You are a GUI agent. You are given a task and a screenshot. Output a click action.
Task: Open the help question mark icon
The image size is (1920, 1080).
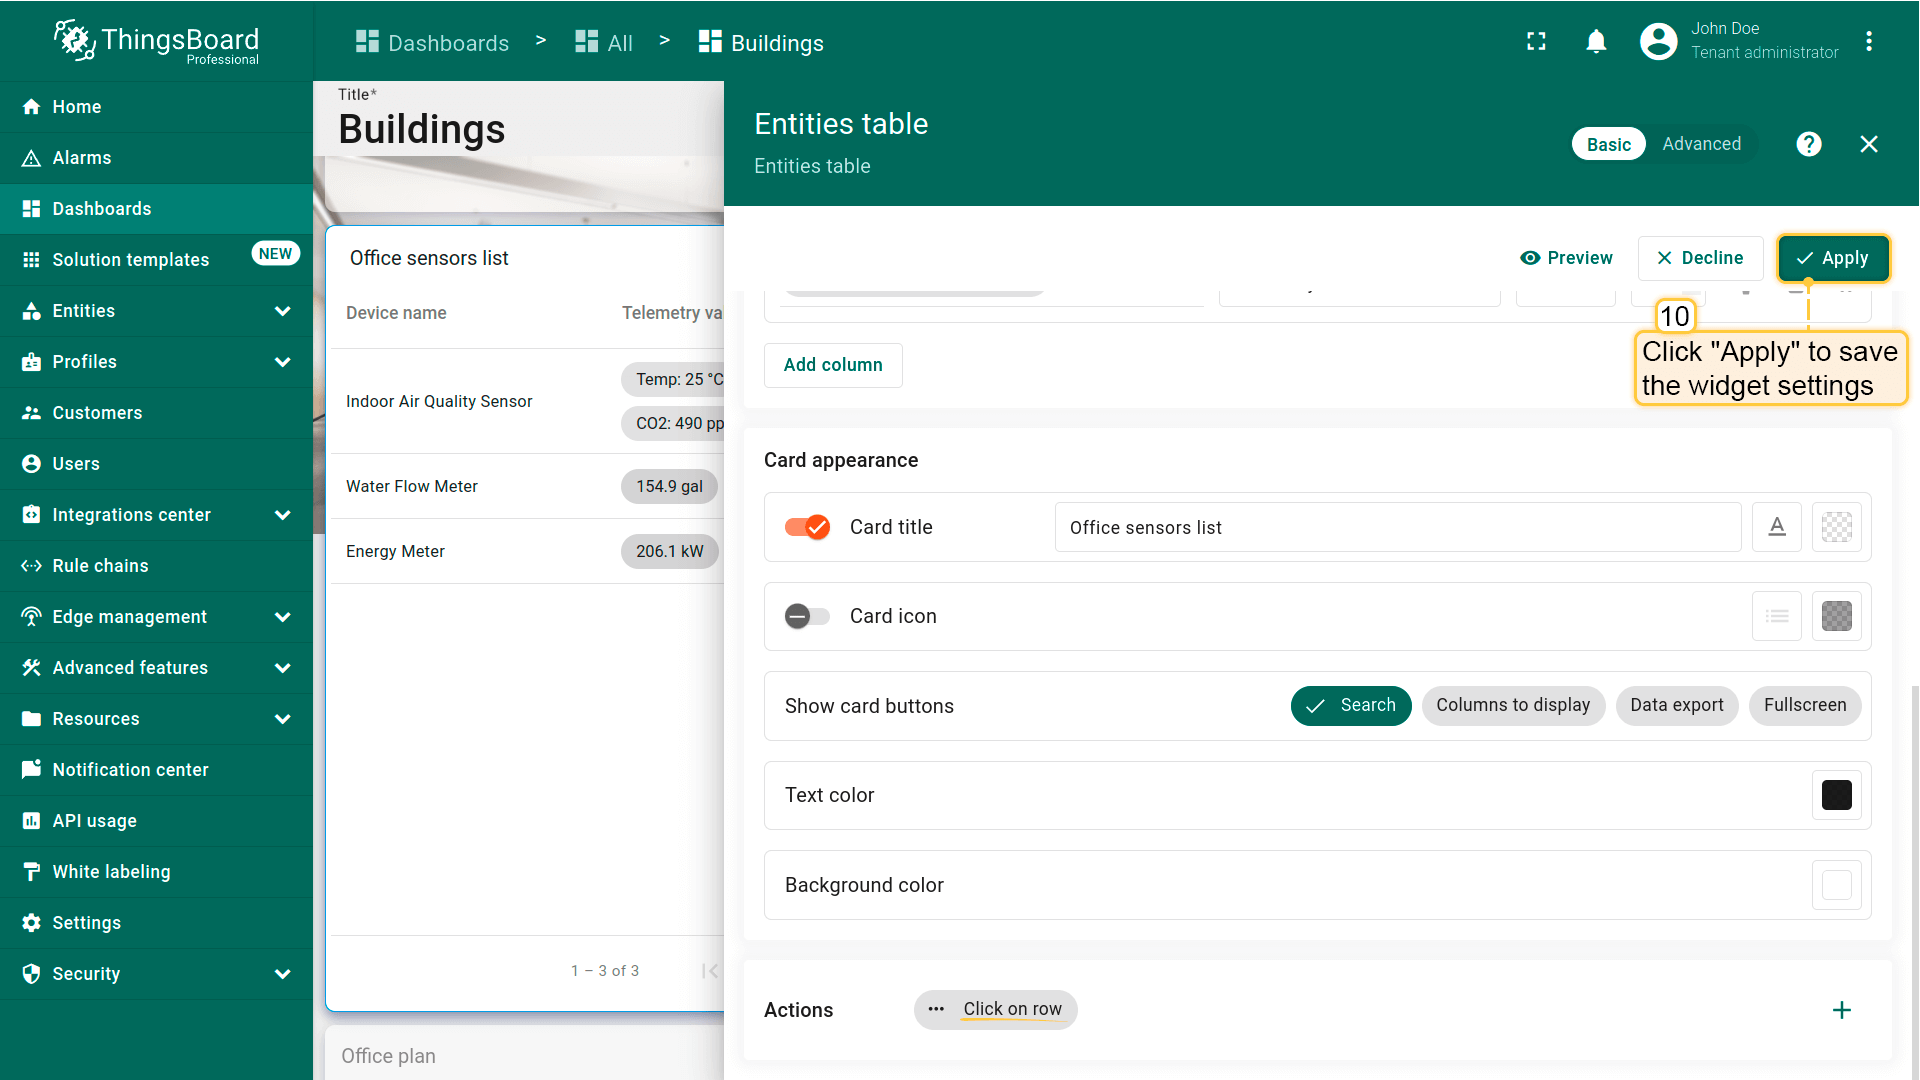[1808, 144]
